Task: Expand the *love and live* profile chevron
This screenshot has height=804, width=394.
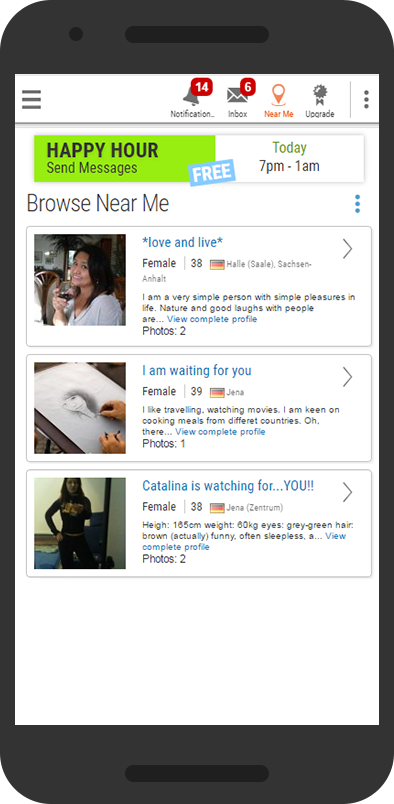Action: [348, 249]
